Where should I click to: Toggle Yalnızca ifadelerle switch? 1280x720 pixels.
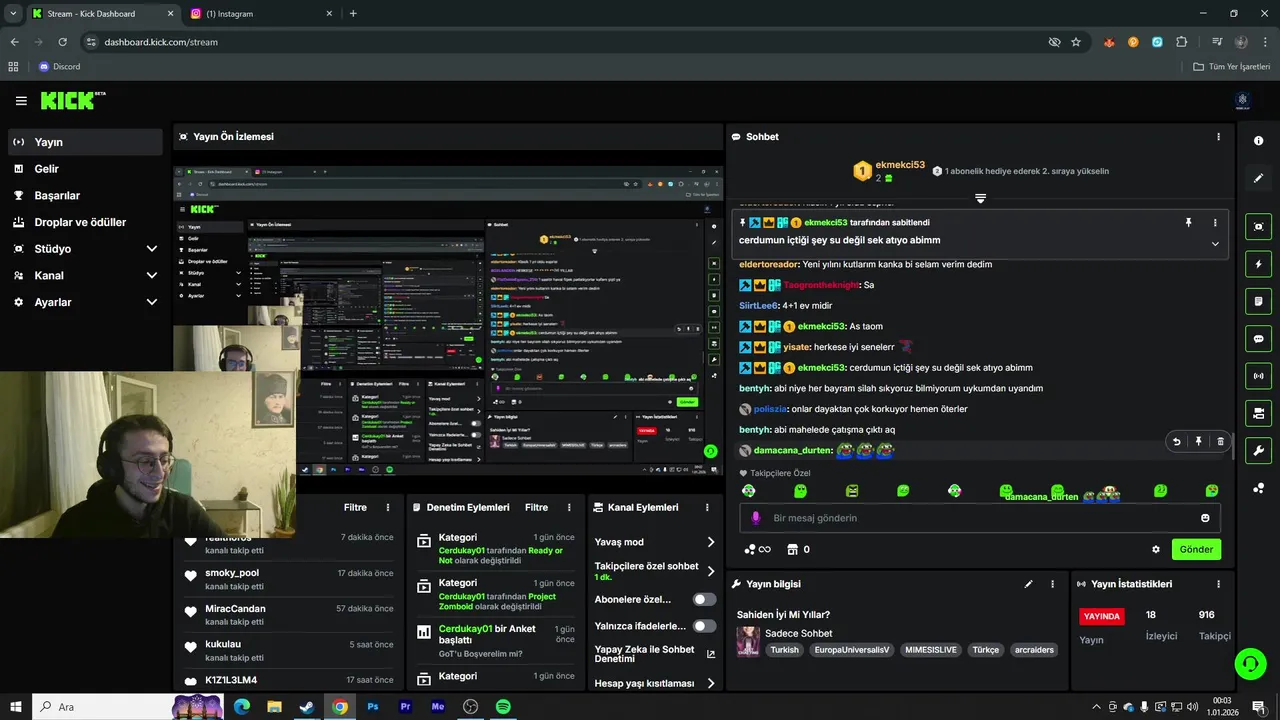(705, 626)
